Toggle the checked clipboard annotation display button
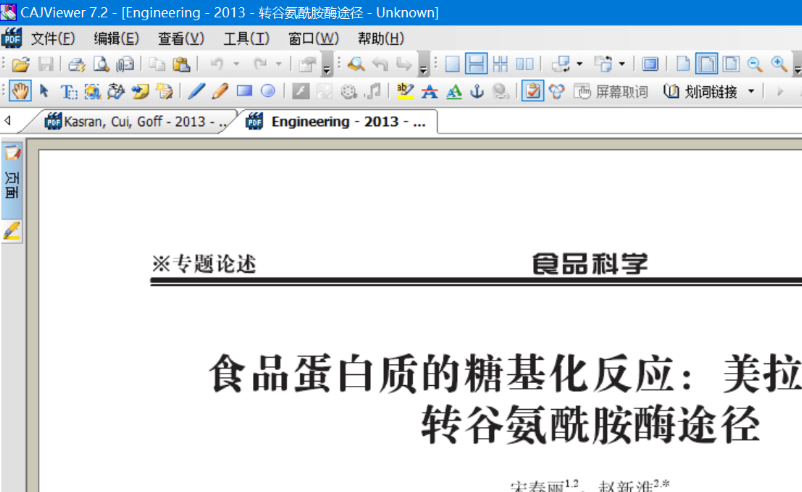 coord(532,92)
